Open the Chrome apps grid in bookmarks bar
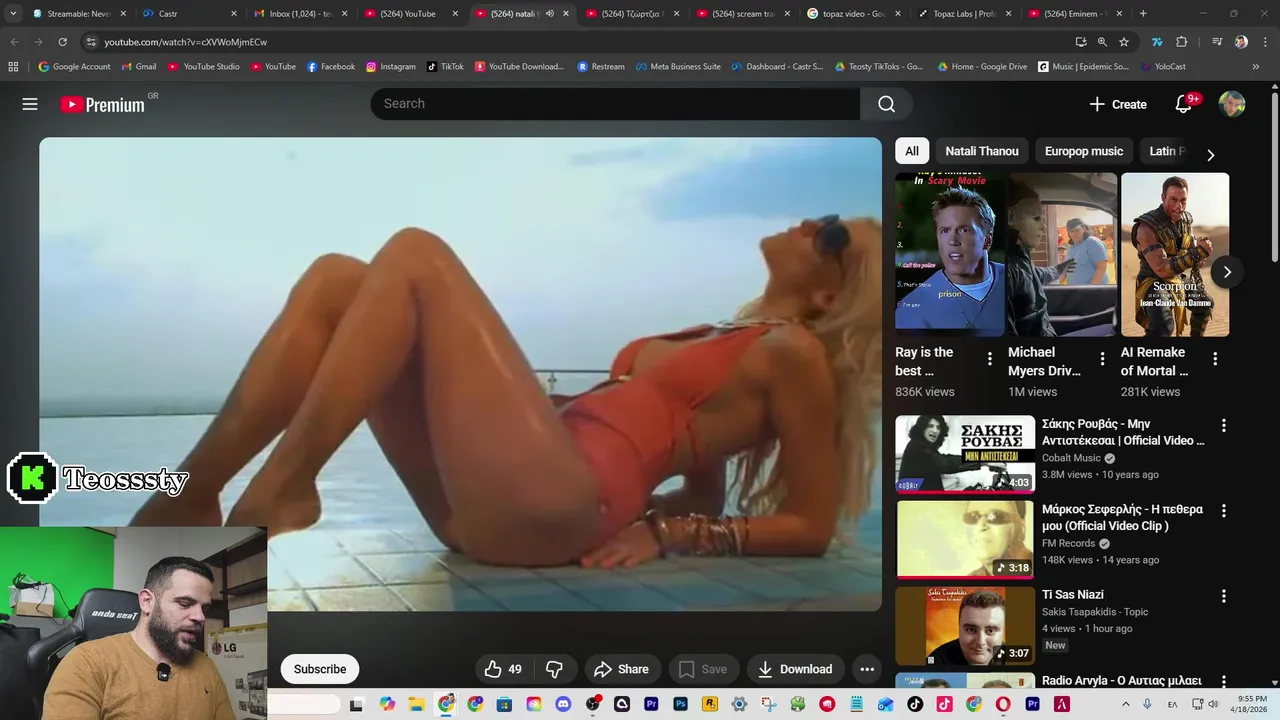The width and height of the screenshot is (1280, 720). pos(13,67)
